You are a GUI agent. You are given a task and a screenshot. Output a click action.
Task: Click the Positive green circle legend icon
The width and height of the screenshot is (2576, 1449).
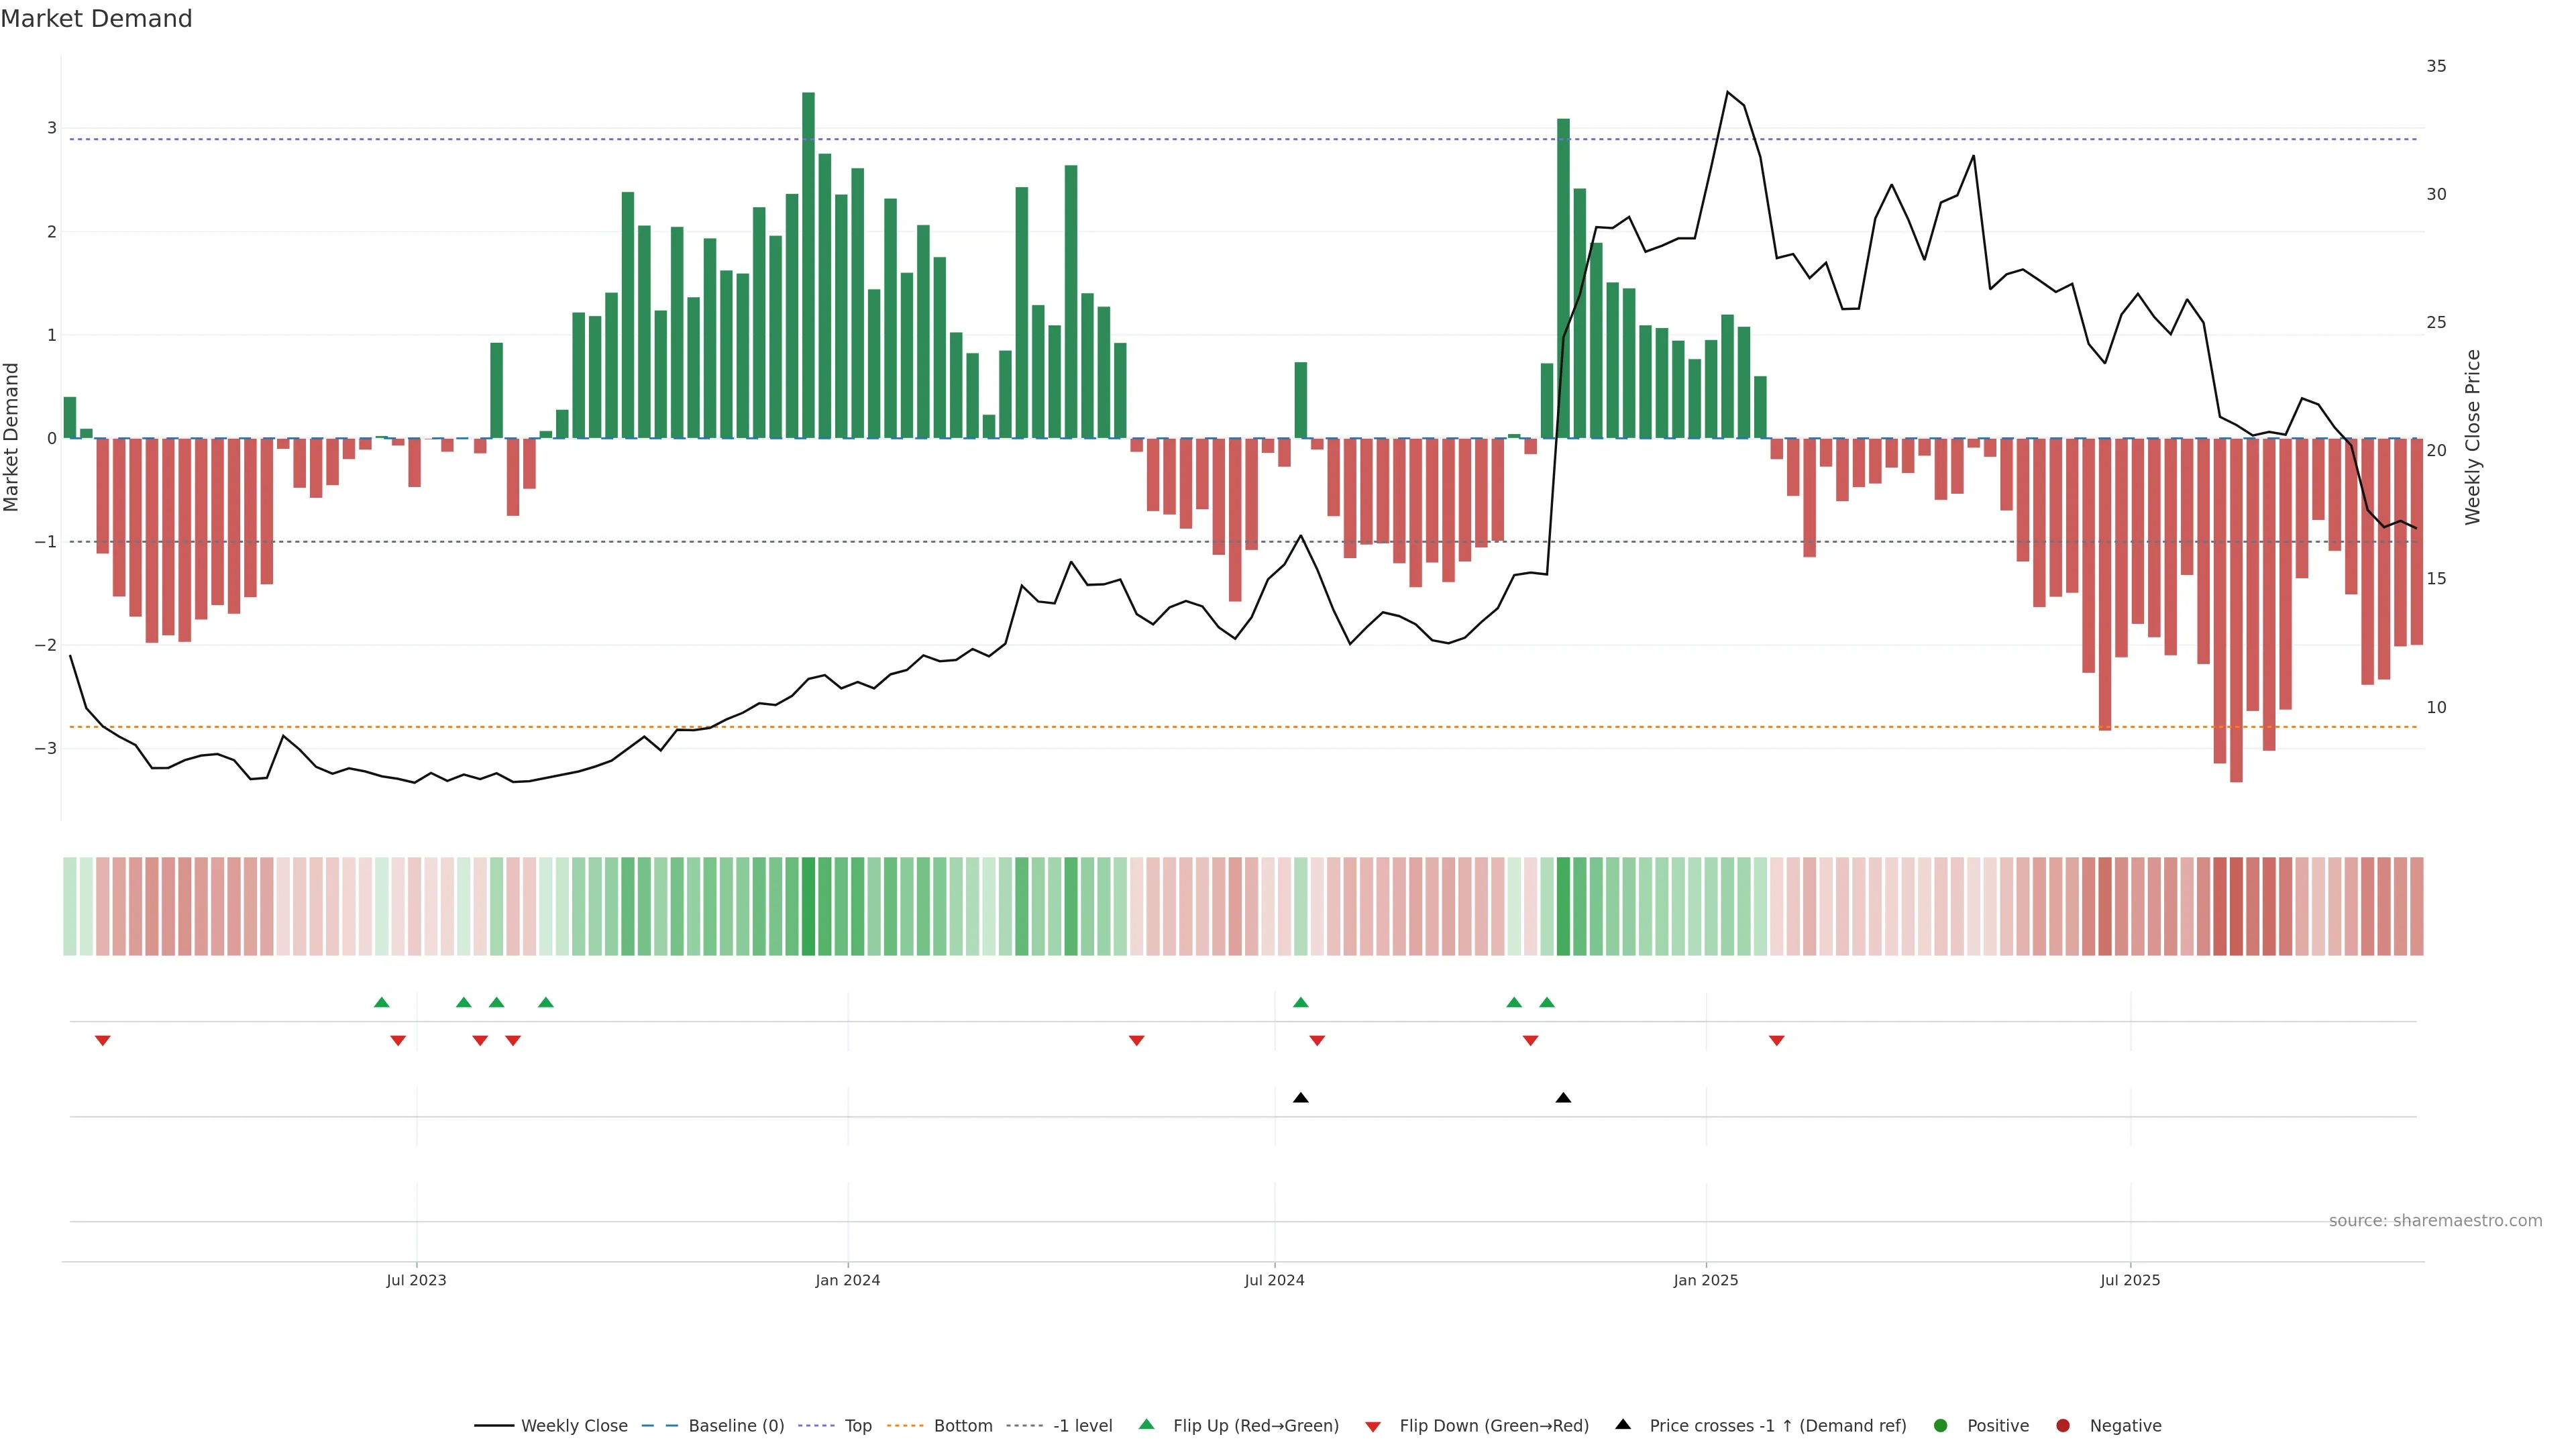click(1941, 1426)
